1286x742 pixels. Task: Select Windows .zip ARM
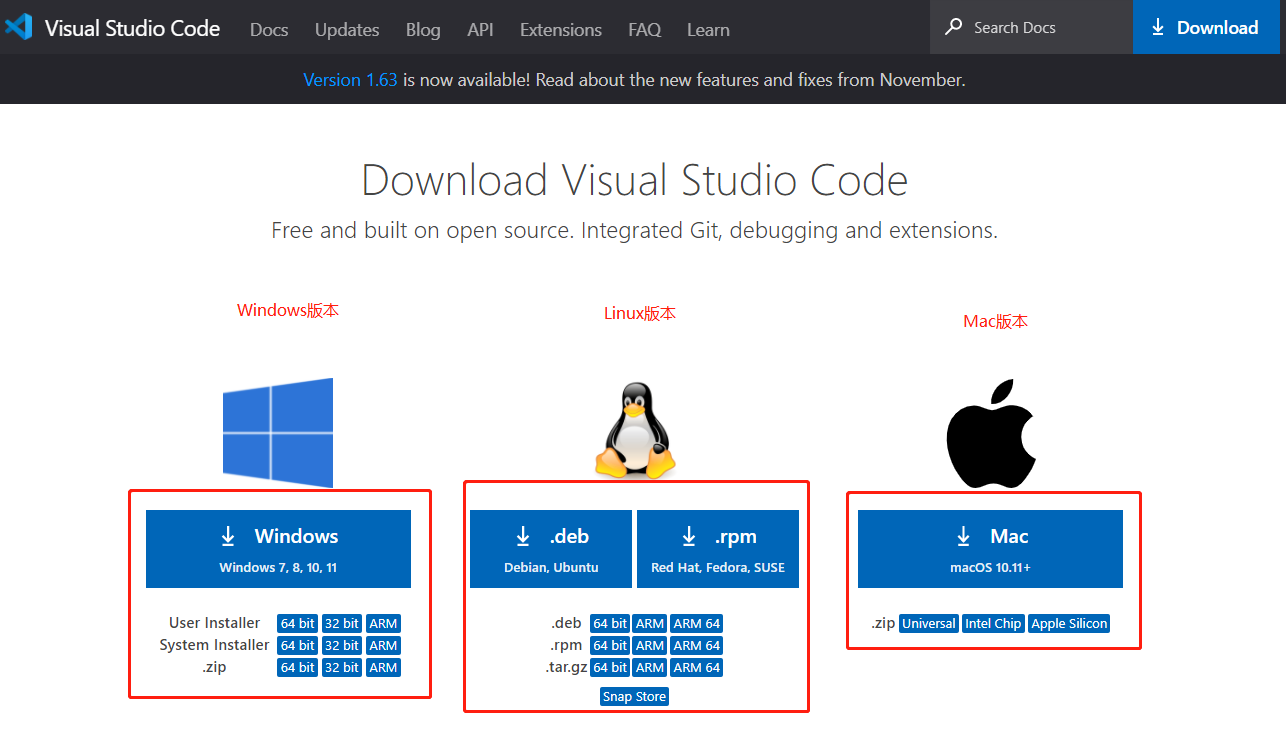384,668
